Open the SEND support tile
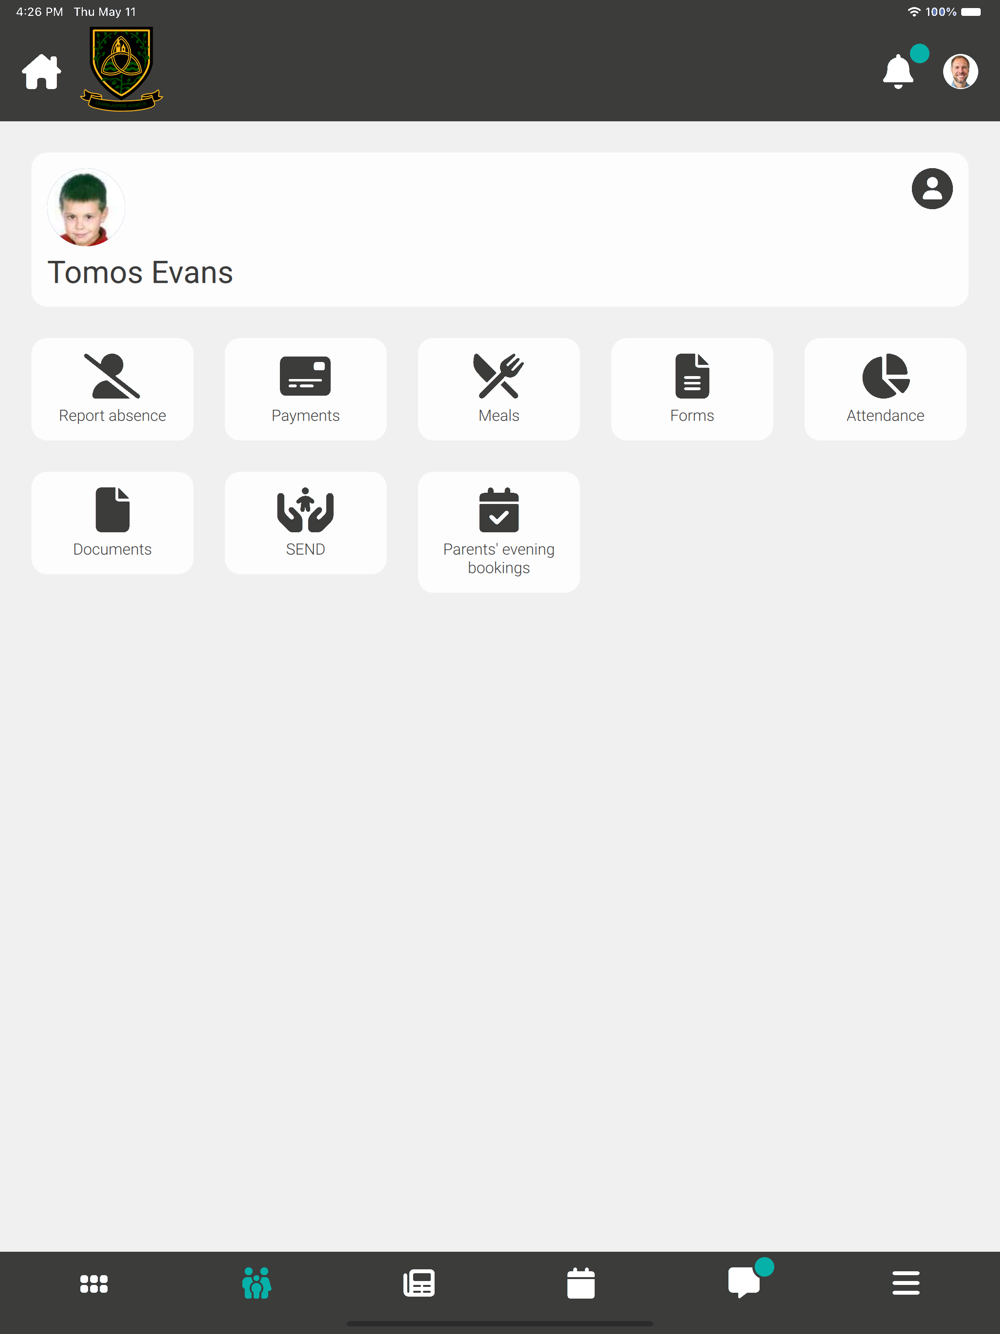 305,523
